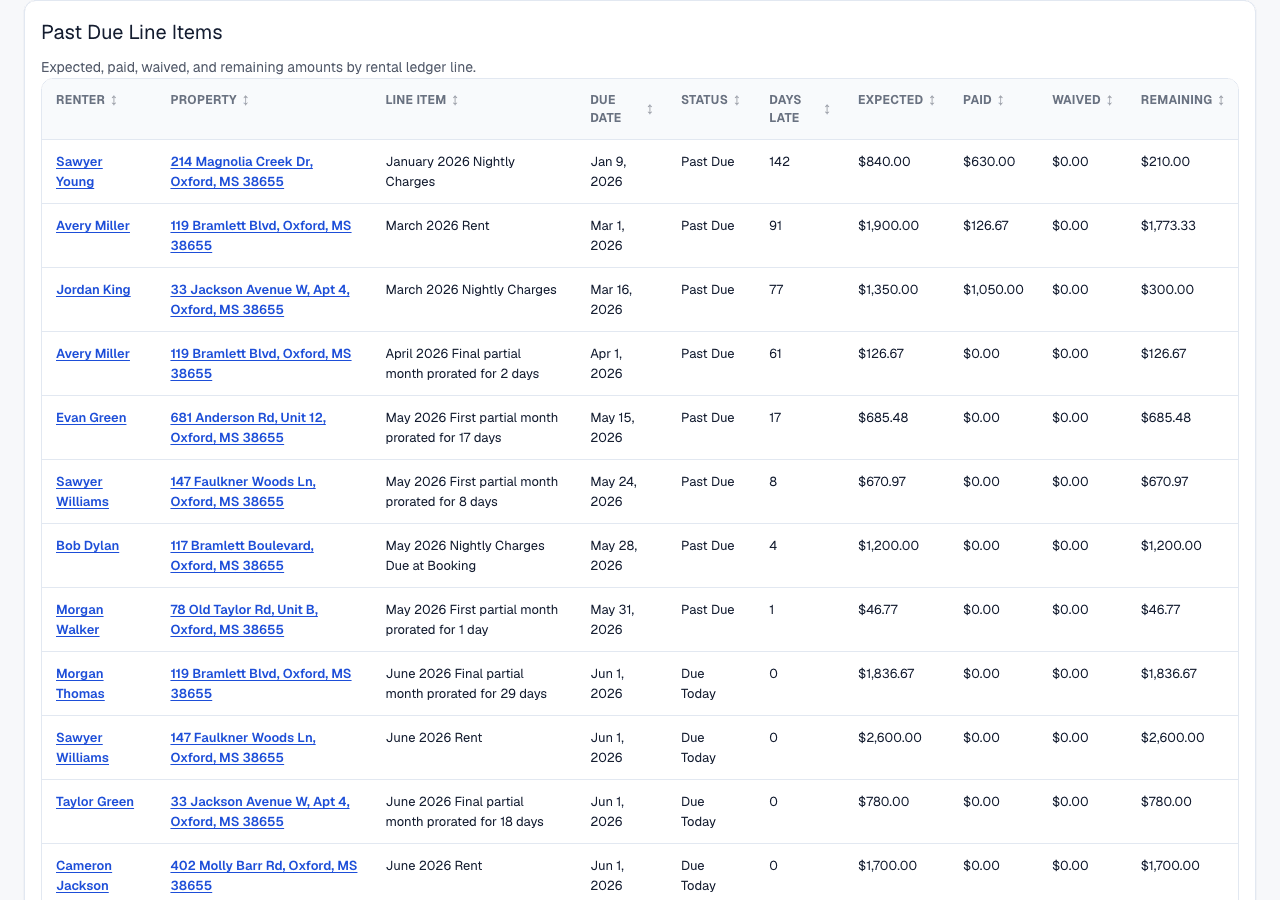Open 33 Jackson Avenue W link in Taylor Green row
1280x900 pixels.
pos(260,811)
